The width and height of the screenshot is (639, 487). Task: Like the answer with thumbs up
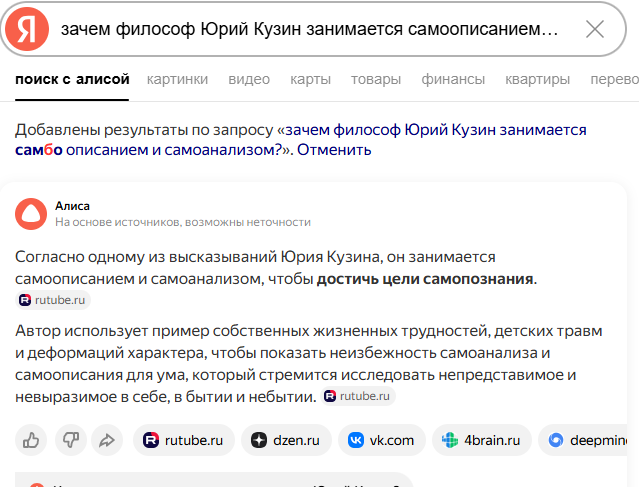(x=31, y=440)
